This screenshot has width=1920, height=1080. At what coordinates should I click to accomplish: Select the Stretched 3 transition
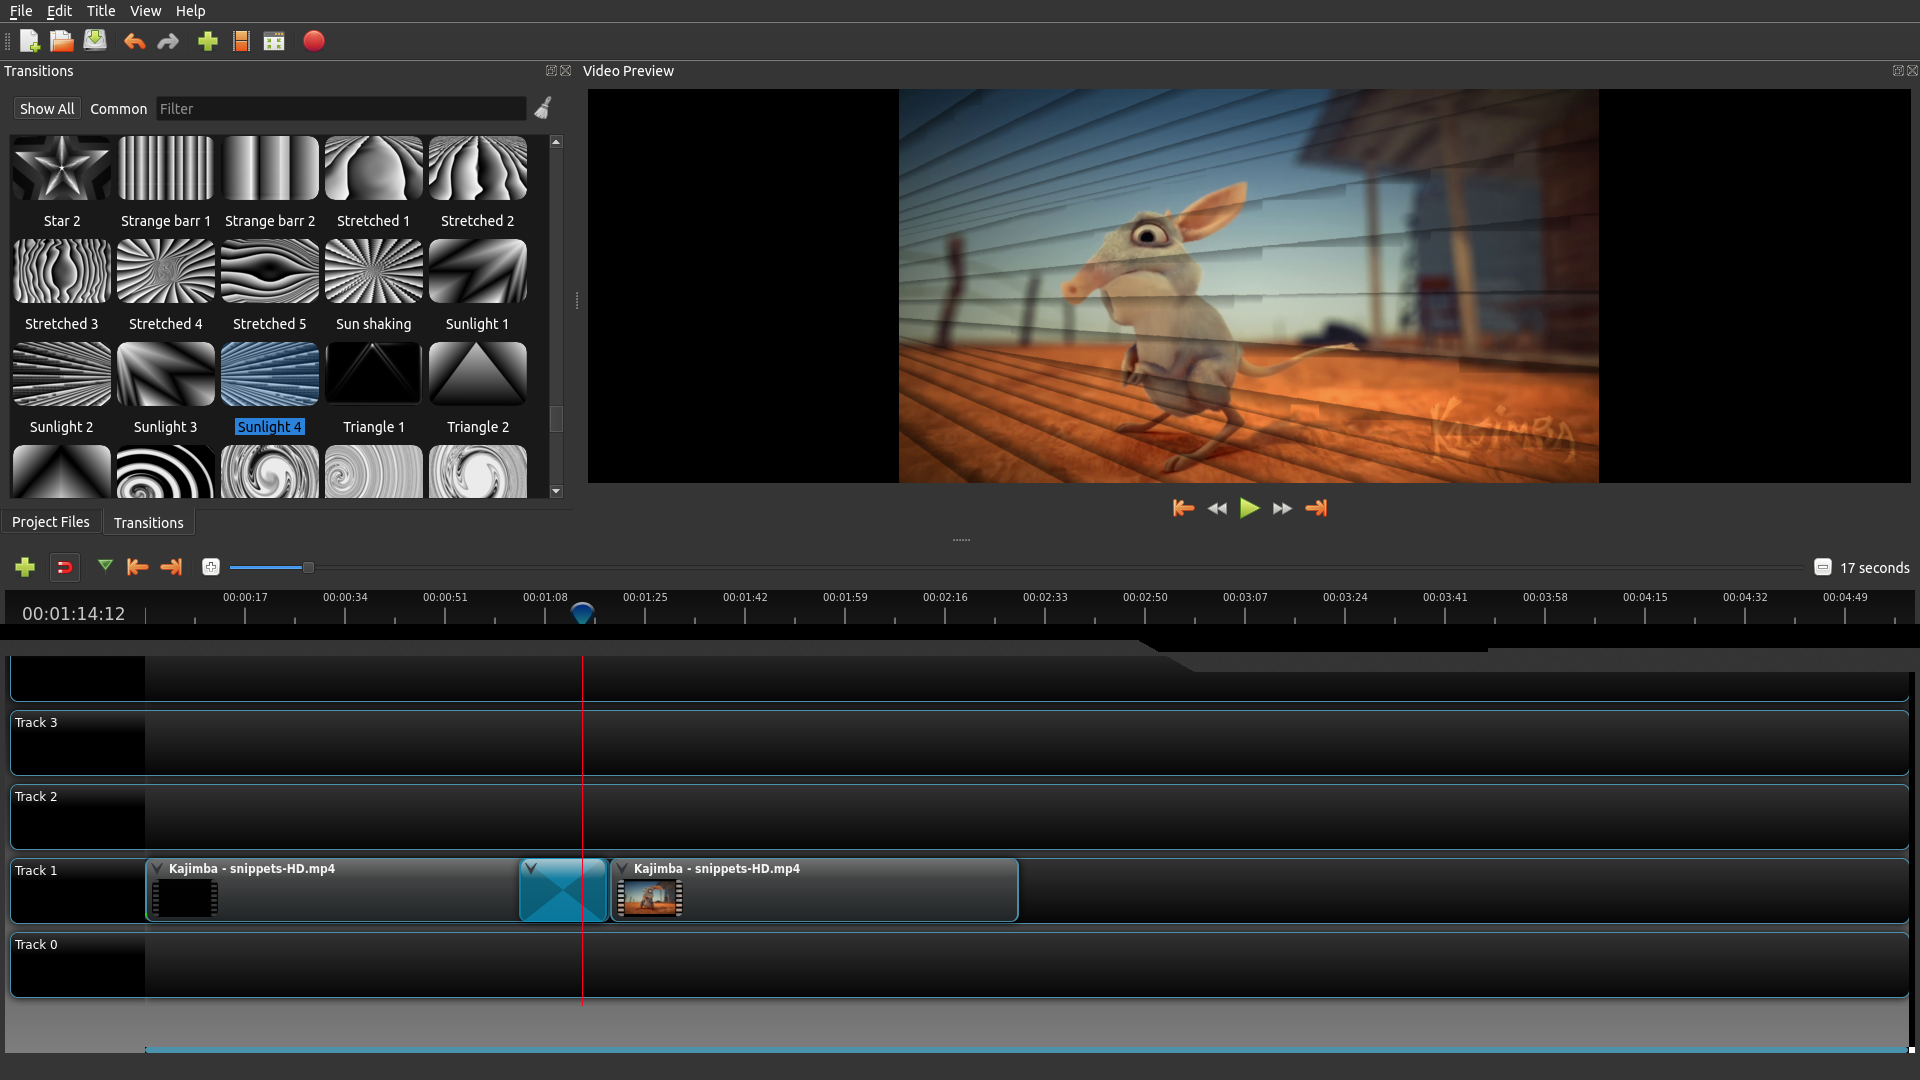click(62, 285)
